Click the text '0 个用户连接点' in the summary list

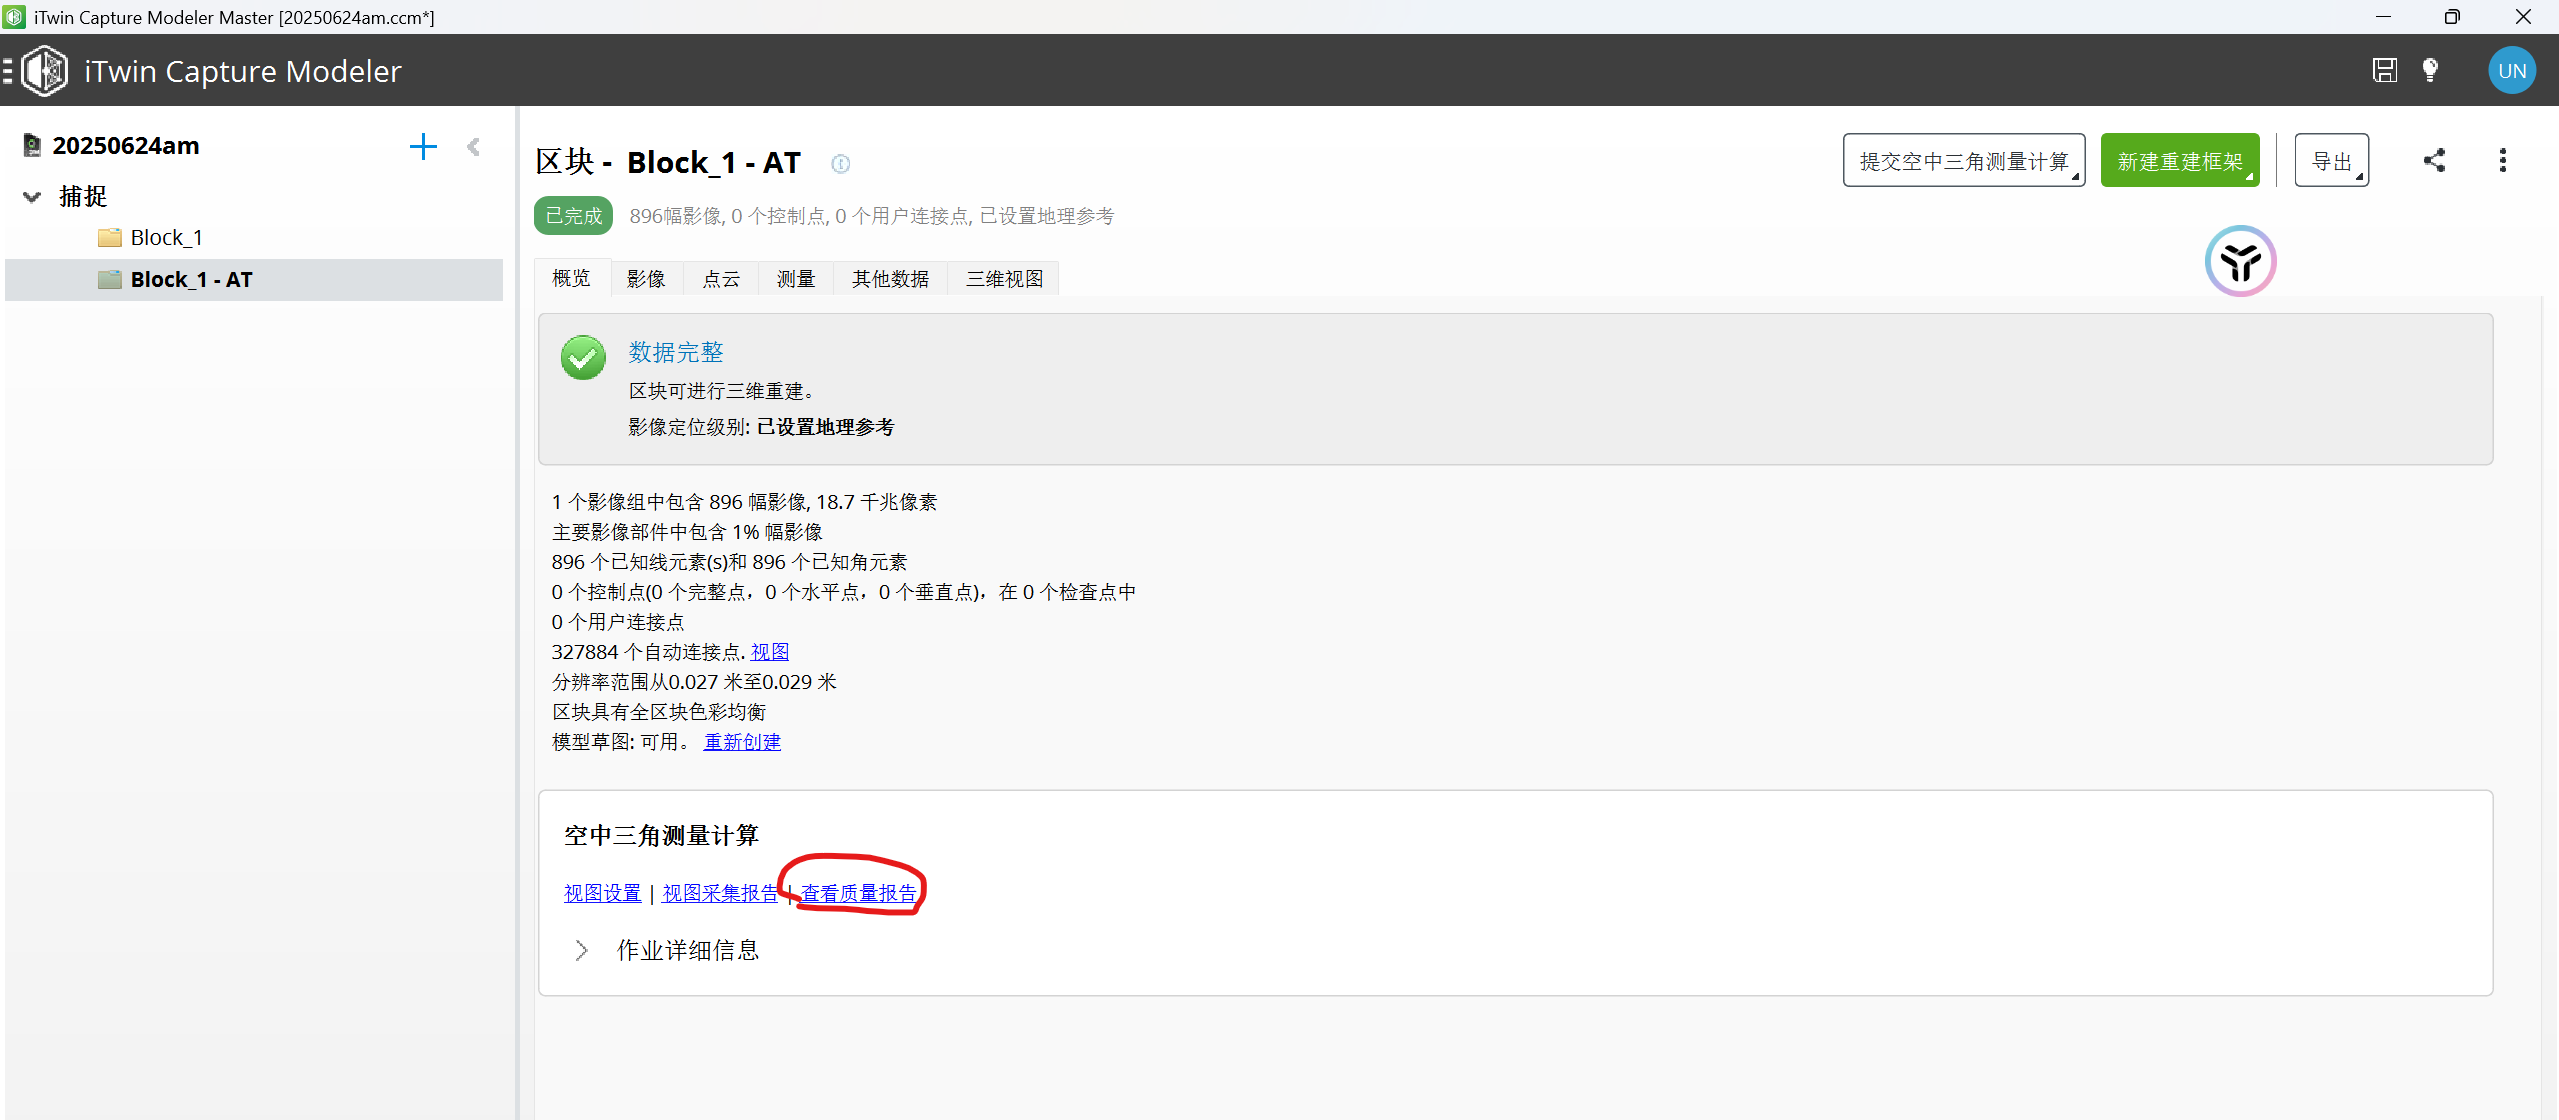click(618, 622)
